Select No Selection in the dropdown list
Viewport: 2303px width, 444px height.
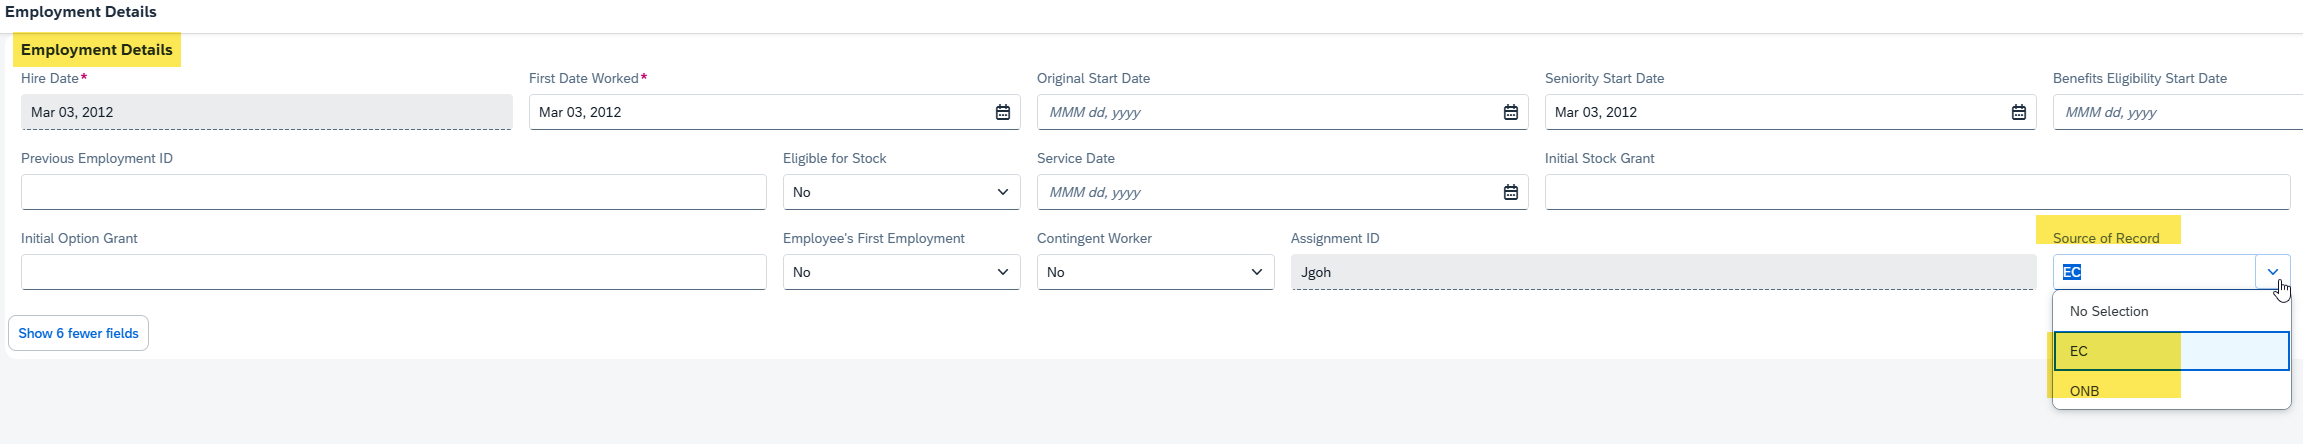[2171, 311]
